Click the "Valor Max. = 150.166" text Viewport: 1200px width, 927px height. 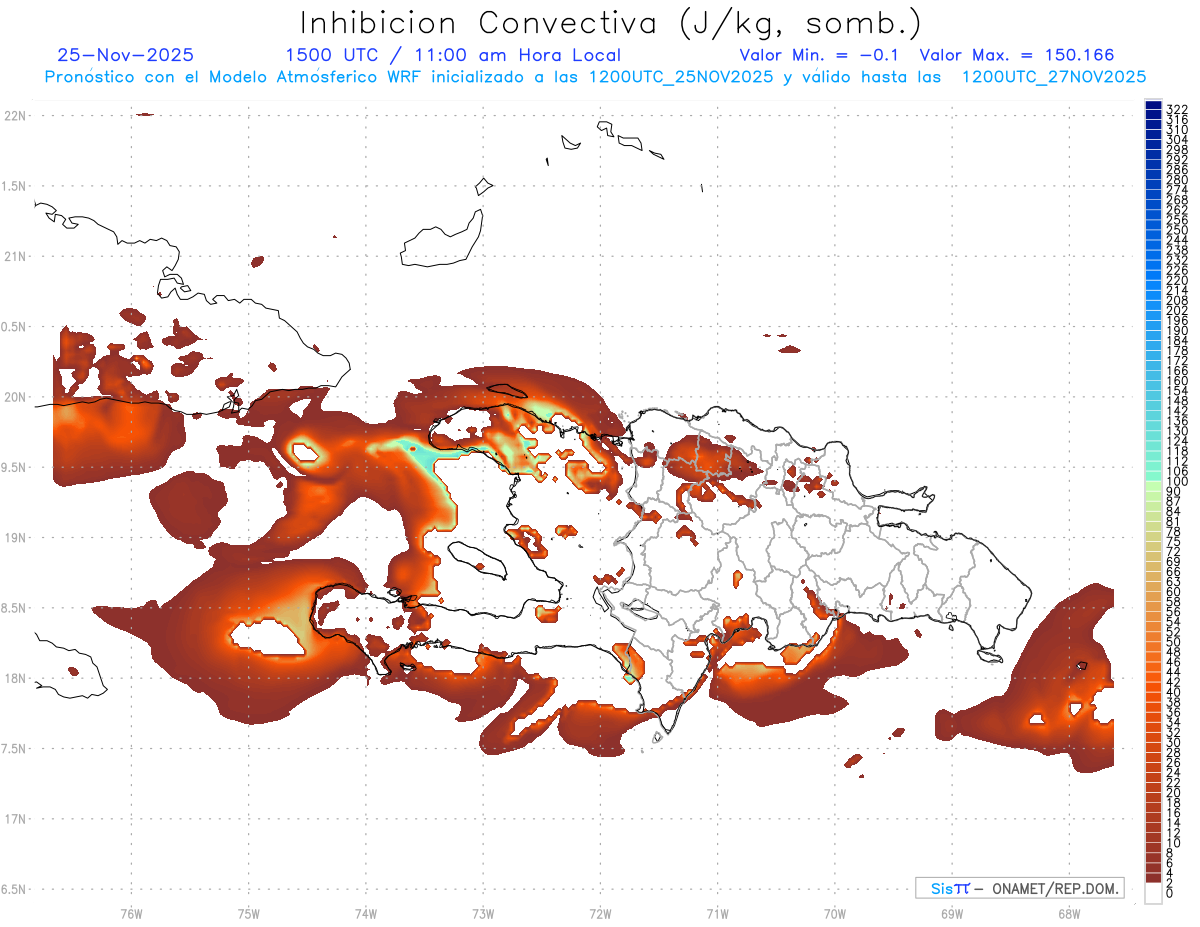coord(1017,55)
